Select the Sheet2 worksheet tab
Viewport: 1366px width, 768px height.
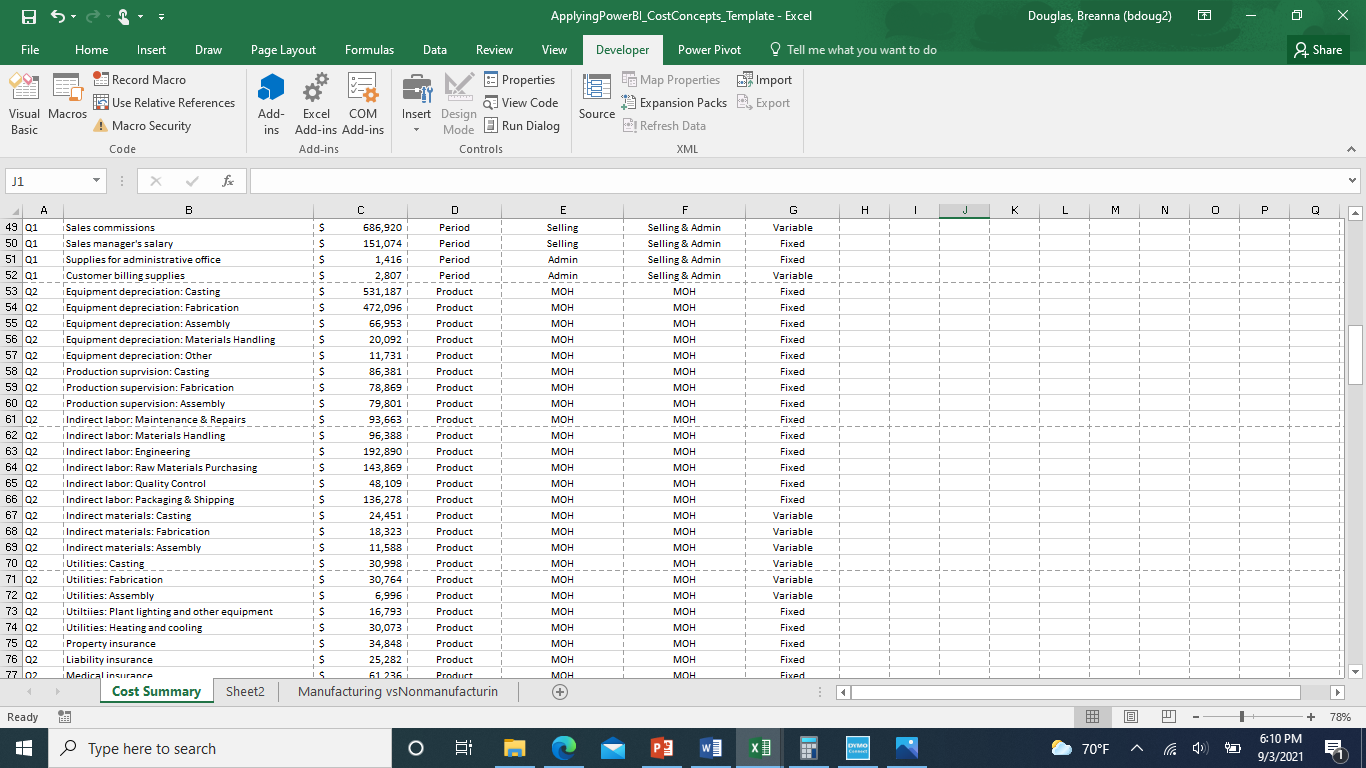[x=244, y=691]
